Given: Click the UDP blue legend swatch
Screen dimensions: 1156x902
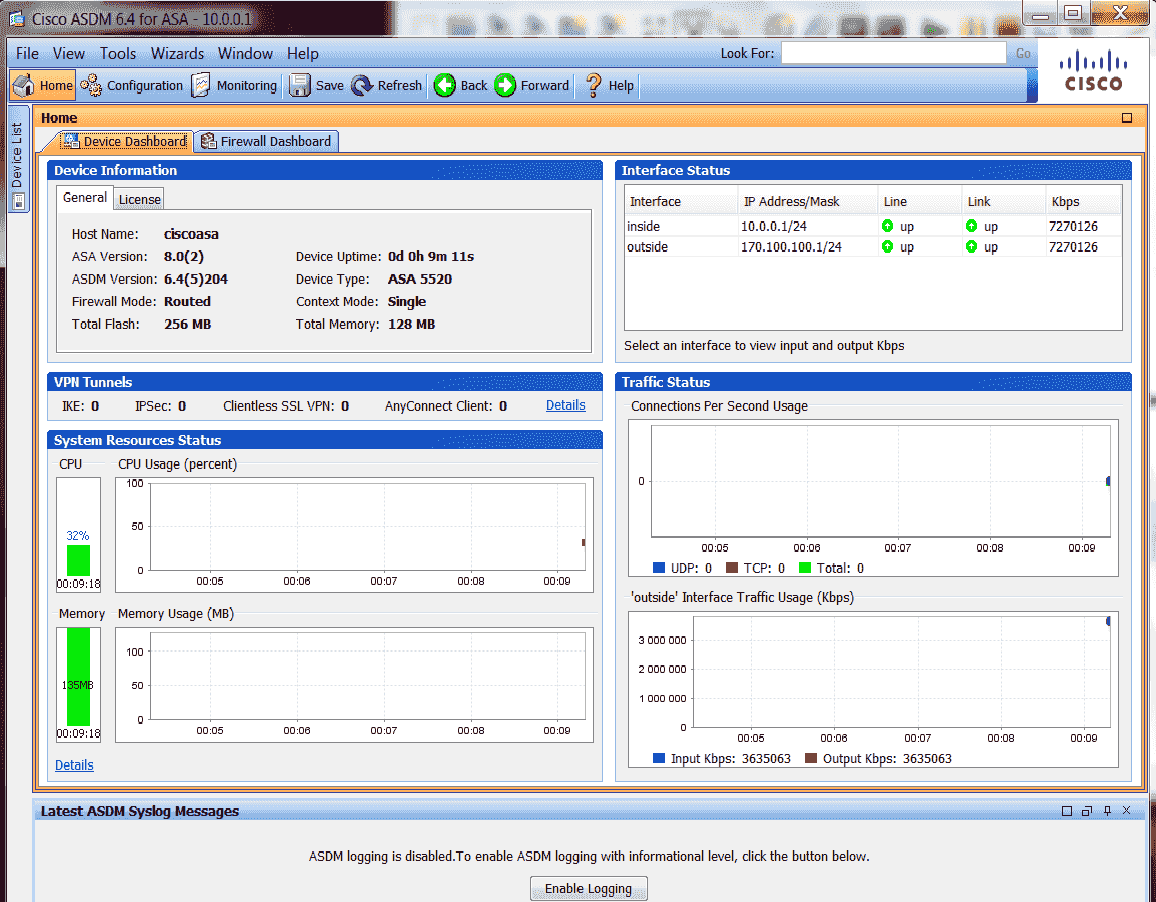Looking at the screenshot, I should [x=659, y=567].
